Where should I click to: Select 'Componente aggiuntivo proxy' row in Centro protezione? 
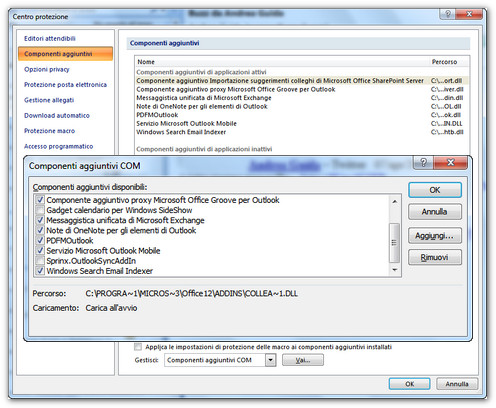(302, 89)
